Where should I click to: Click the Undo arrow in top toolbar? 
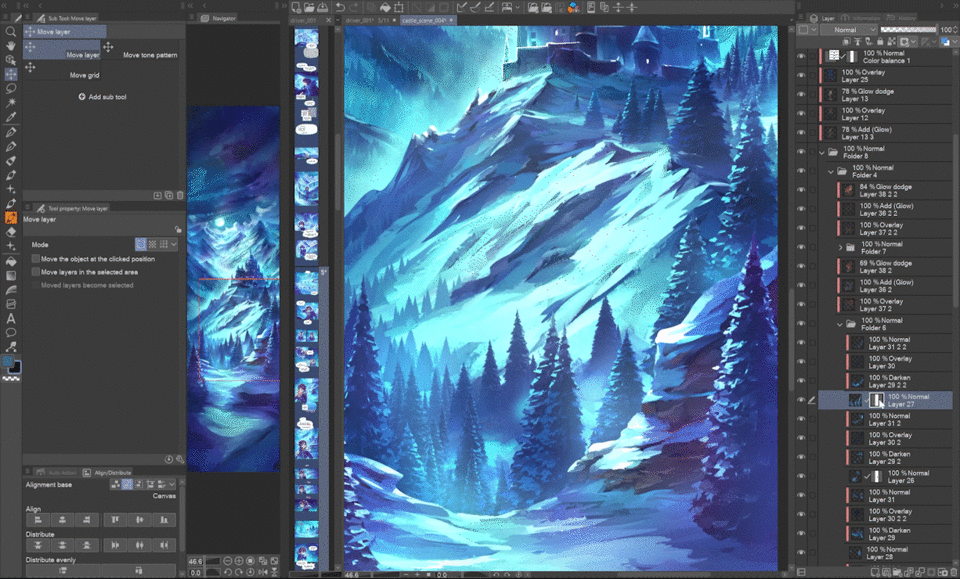[x=340, y=7]
